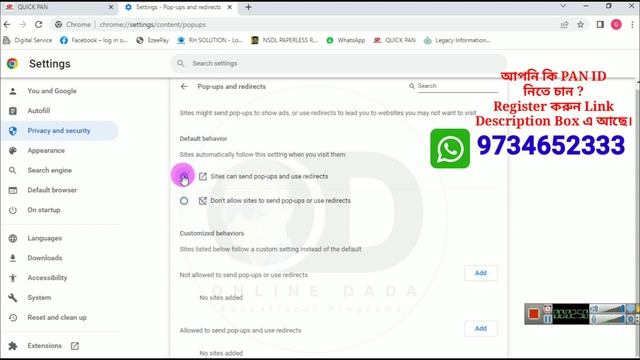The image size is (640, 360).
Task: Toggle the browser side panel icon
Action: (x=600, y=24)
